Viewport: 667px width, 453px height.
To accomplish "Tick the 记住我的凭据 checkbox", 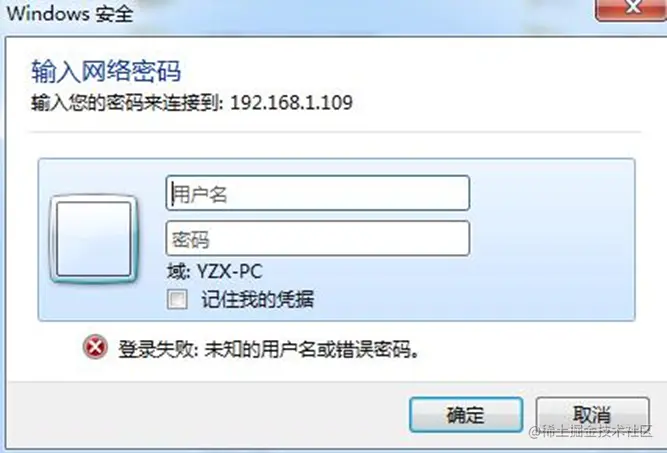I will pos(177,299).
